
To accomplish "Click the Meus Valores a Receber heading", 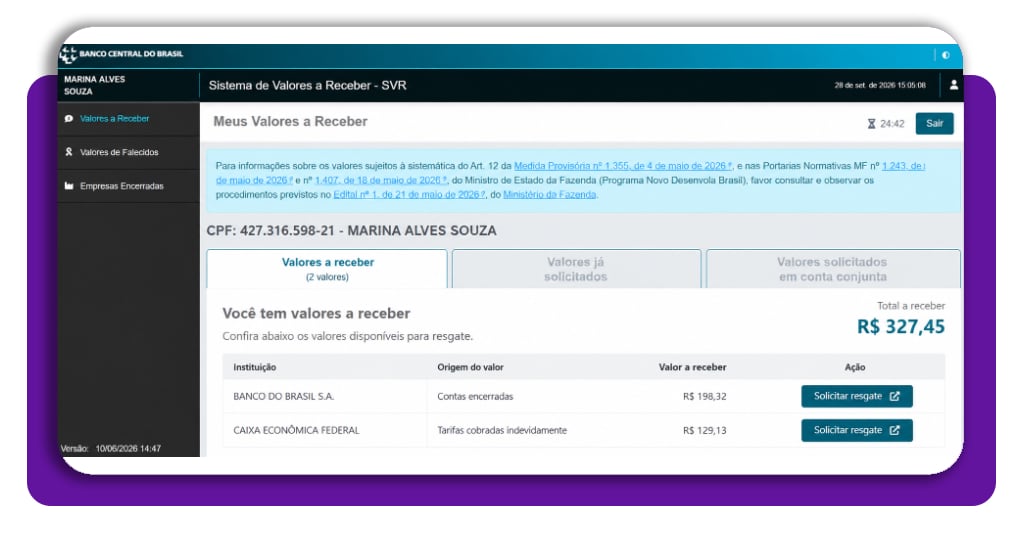I will [290, 121].
